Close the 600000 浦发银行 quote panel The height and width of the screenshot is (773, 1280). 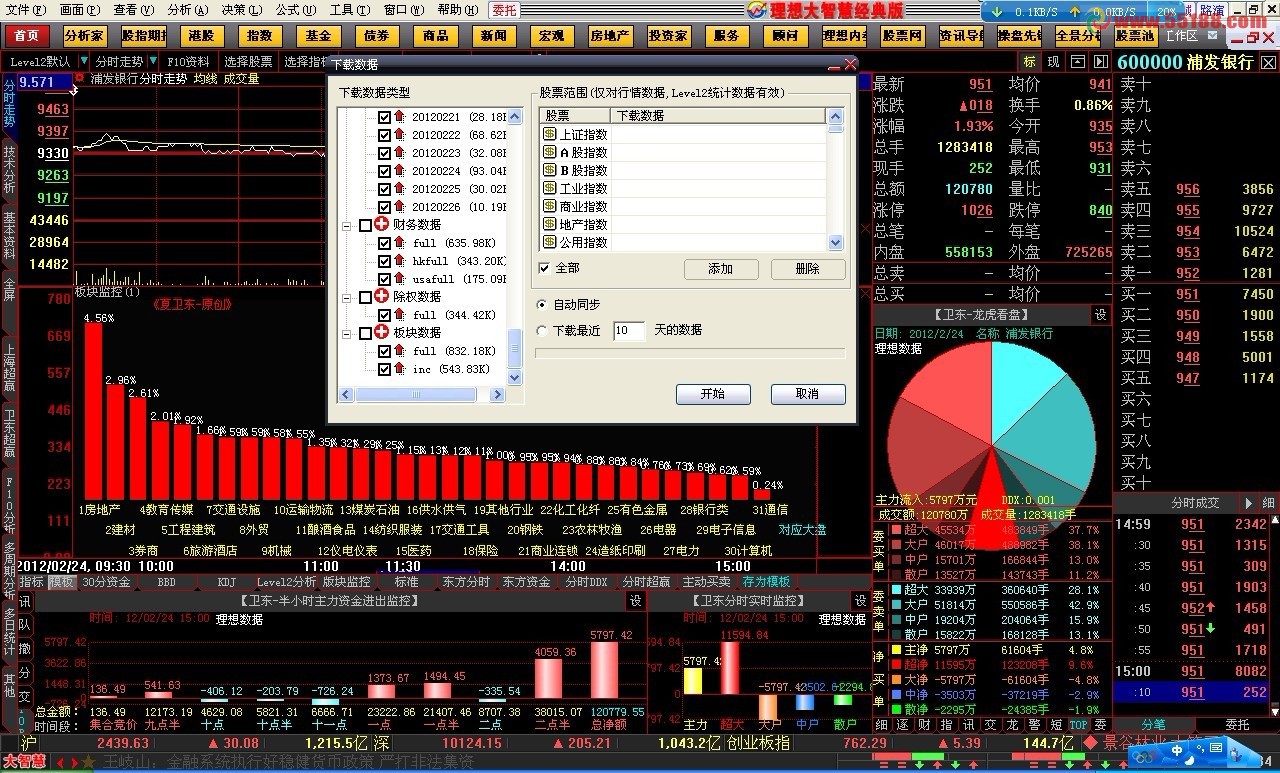[1267, 62]
